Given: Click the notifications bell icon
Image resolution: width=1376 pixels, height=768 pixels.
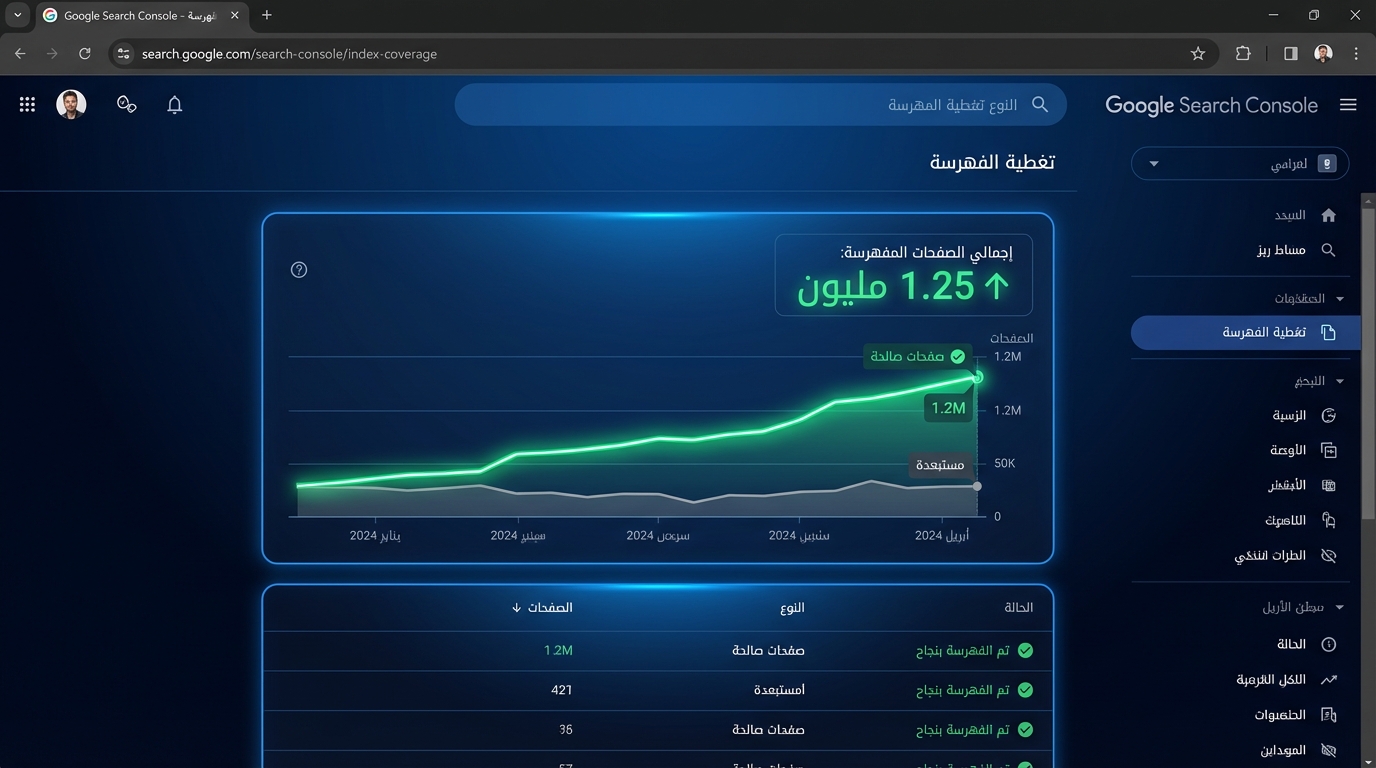Looking at the screenshot, I should point(174,105).
